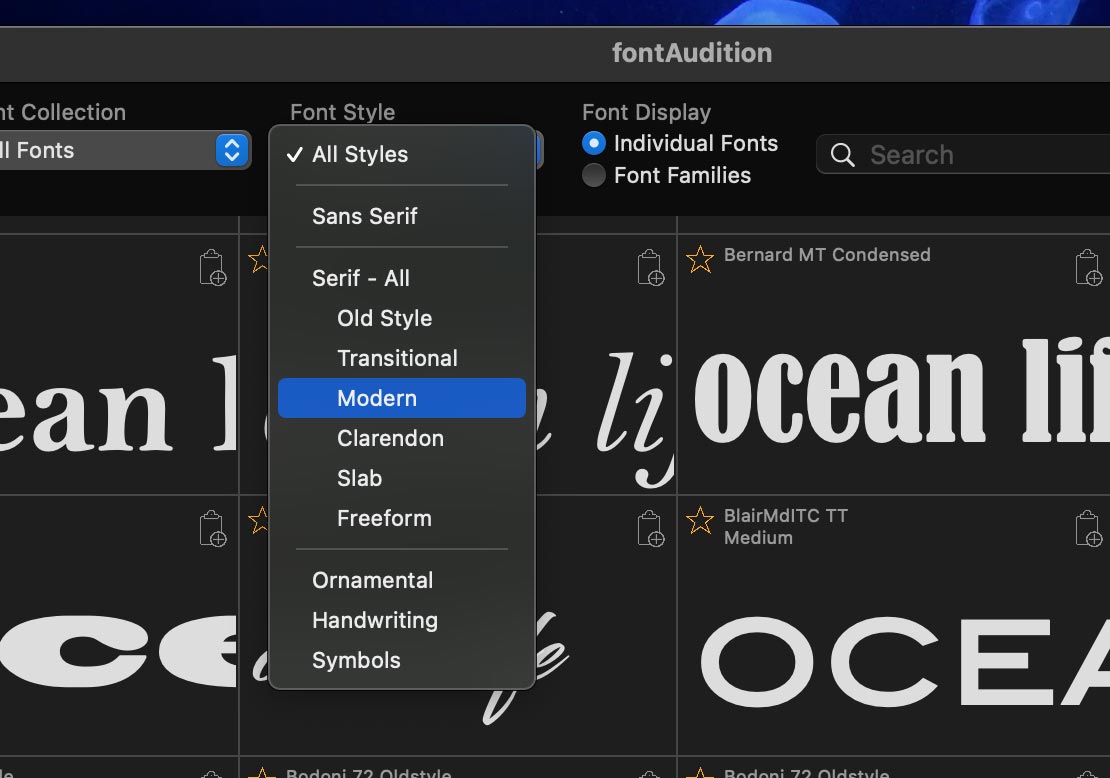Screen dimensions: 1110x778
Task: Favorite BlairMdITC TT Medium with its star
Action: [x=700, y=520]
